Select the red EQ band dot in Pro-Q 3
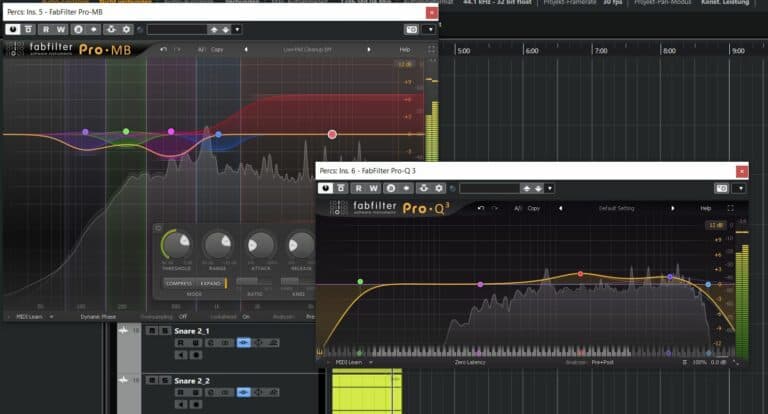Viewport: 768px width, 414px height. coord(580,274)
